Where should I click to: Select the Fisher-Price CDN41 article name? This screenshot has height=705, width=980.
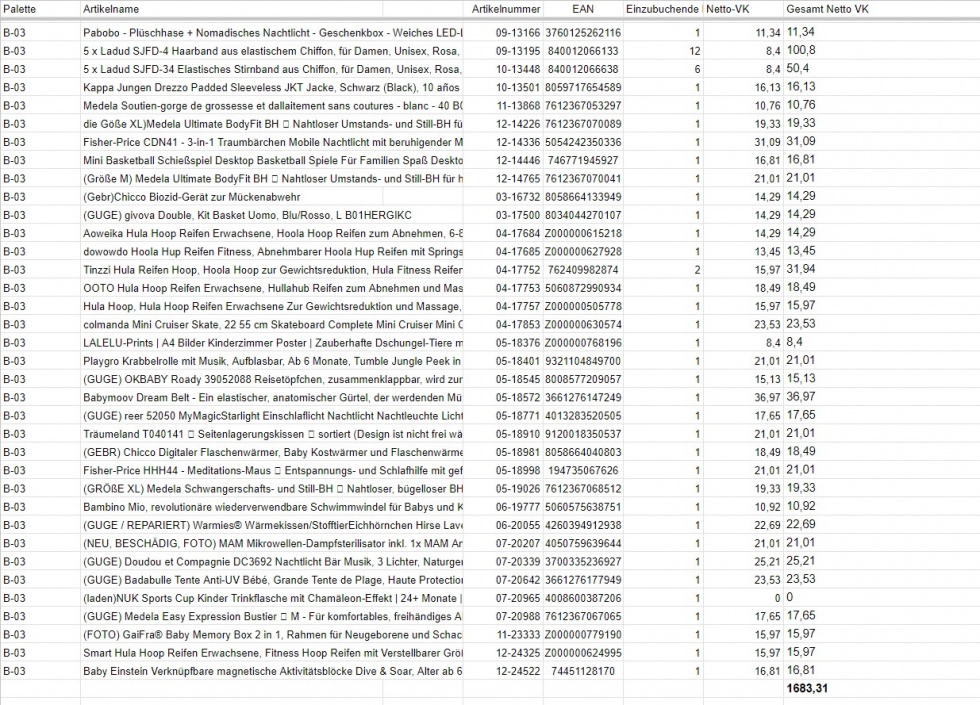(x=272, y=142)
